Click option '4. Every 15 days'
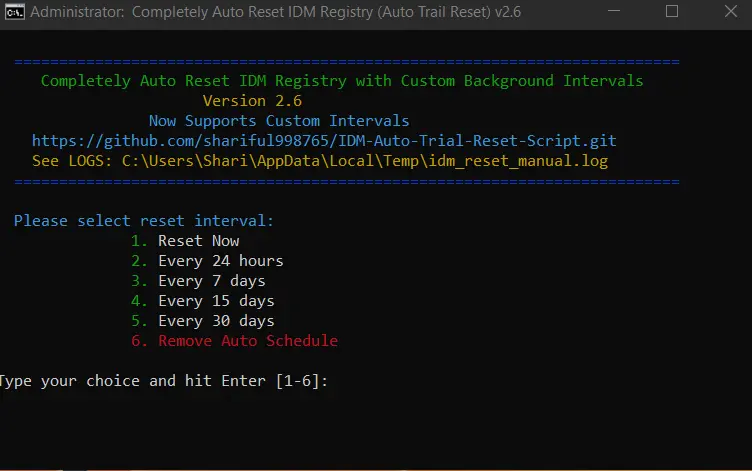The width and height of the screenshot is (752, 471). click(x=203, y=301)
